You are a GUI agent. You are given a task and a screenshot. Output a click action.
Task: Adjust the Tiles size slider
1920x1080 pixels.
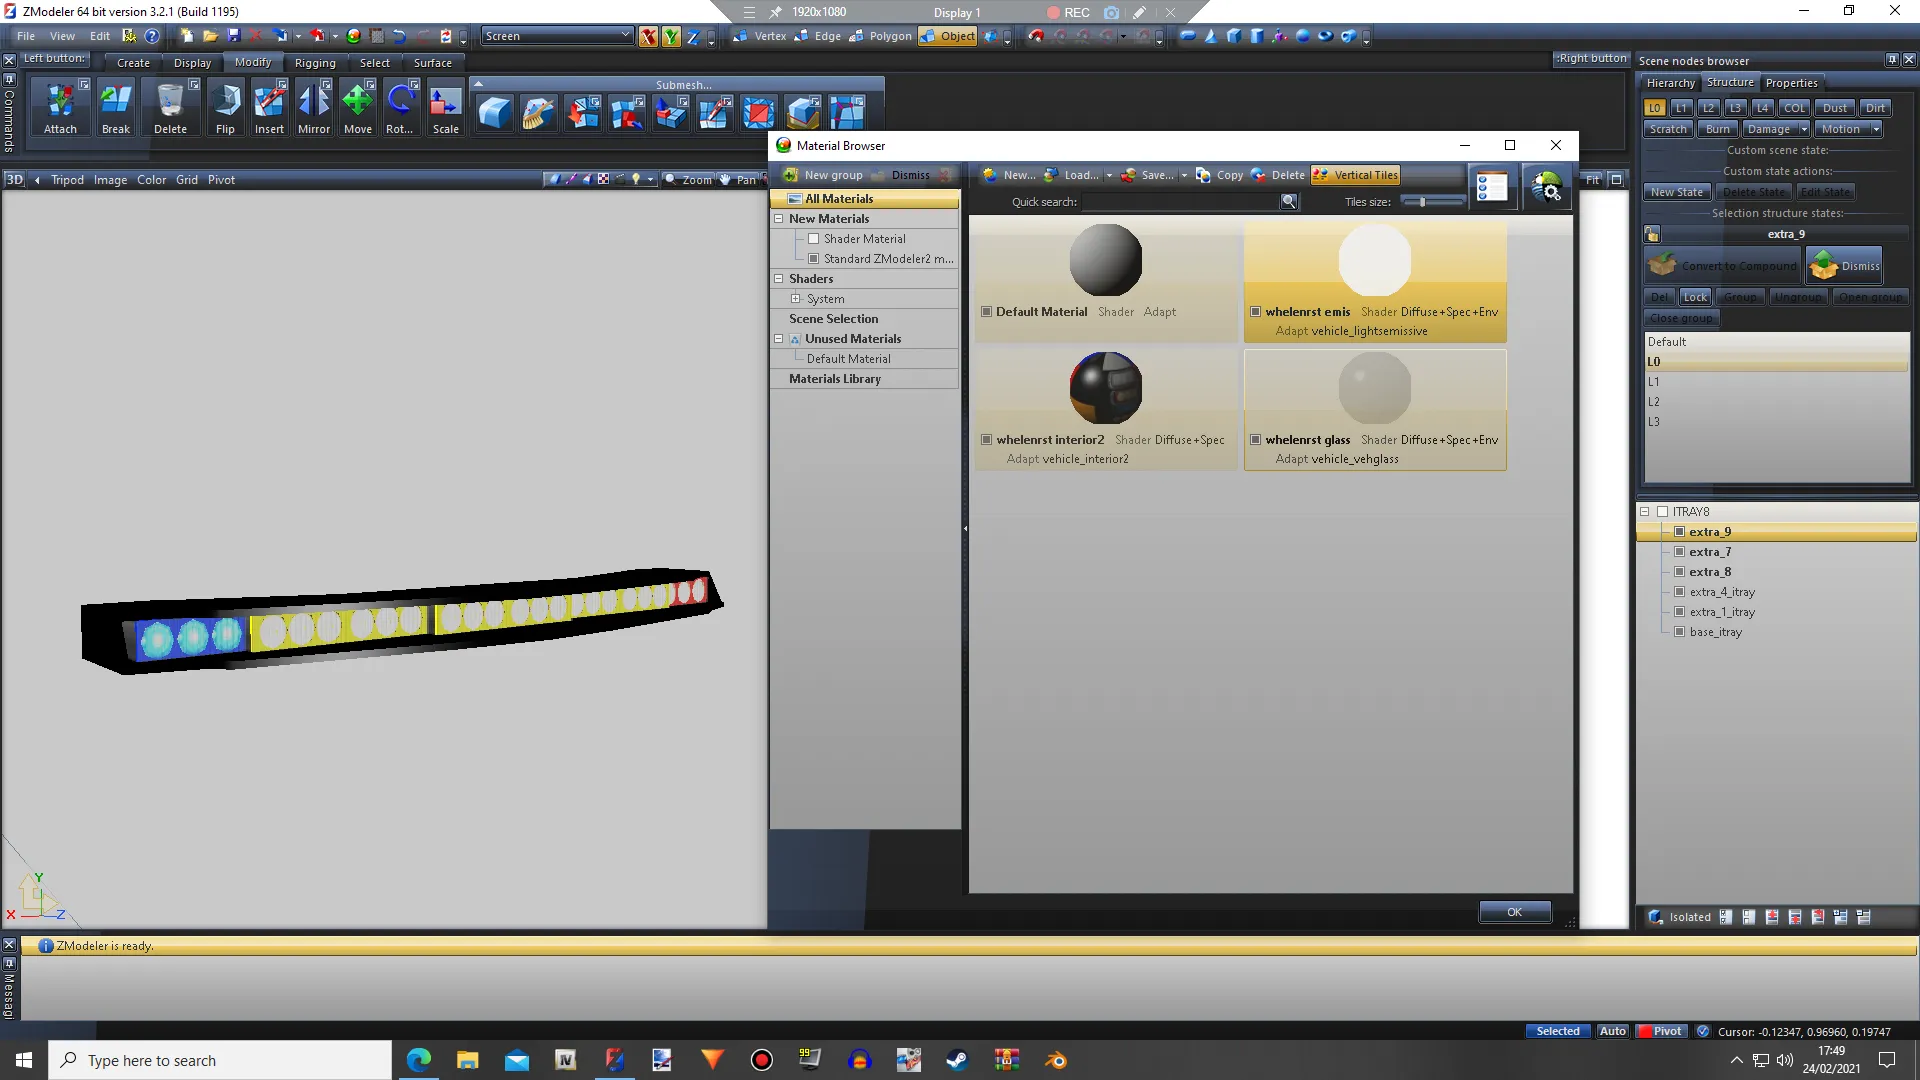1422,202
